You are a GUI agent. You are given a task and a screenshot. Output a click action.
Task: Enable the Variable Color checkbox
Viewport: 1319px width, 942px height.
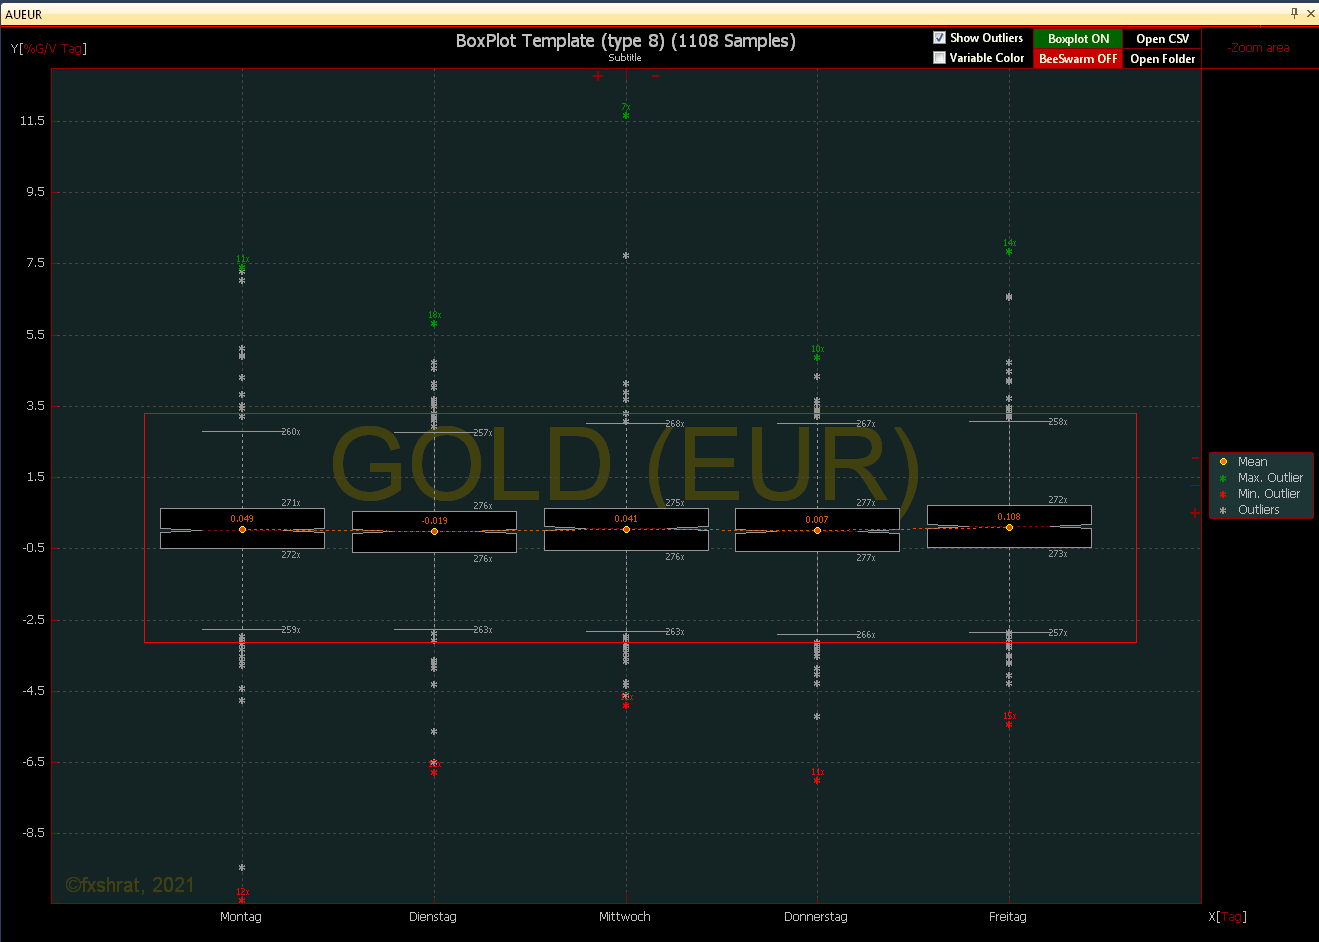tap(939, 58)
